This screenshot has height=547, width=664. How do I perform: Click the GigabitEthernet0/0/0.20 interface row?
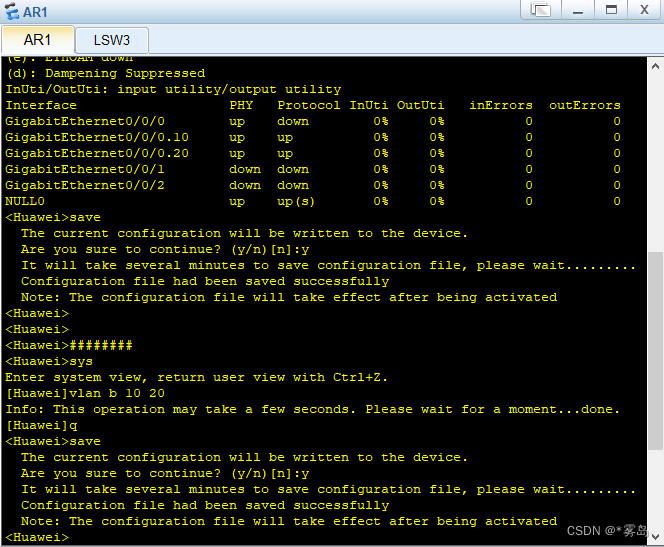[x=313, y=153]
